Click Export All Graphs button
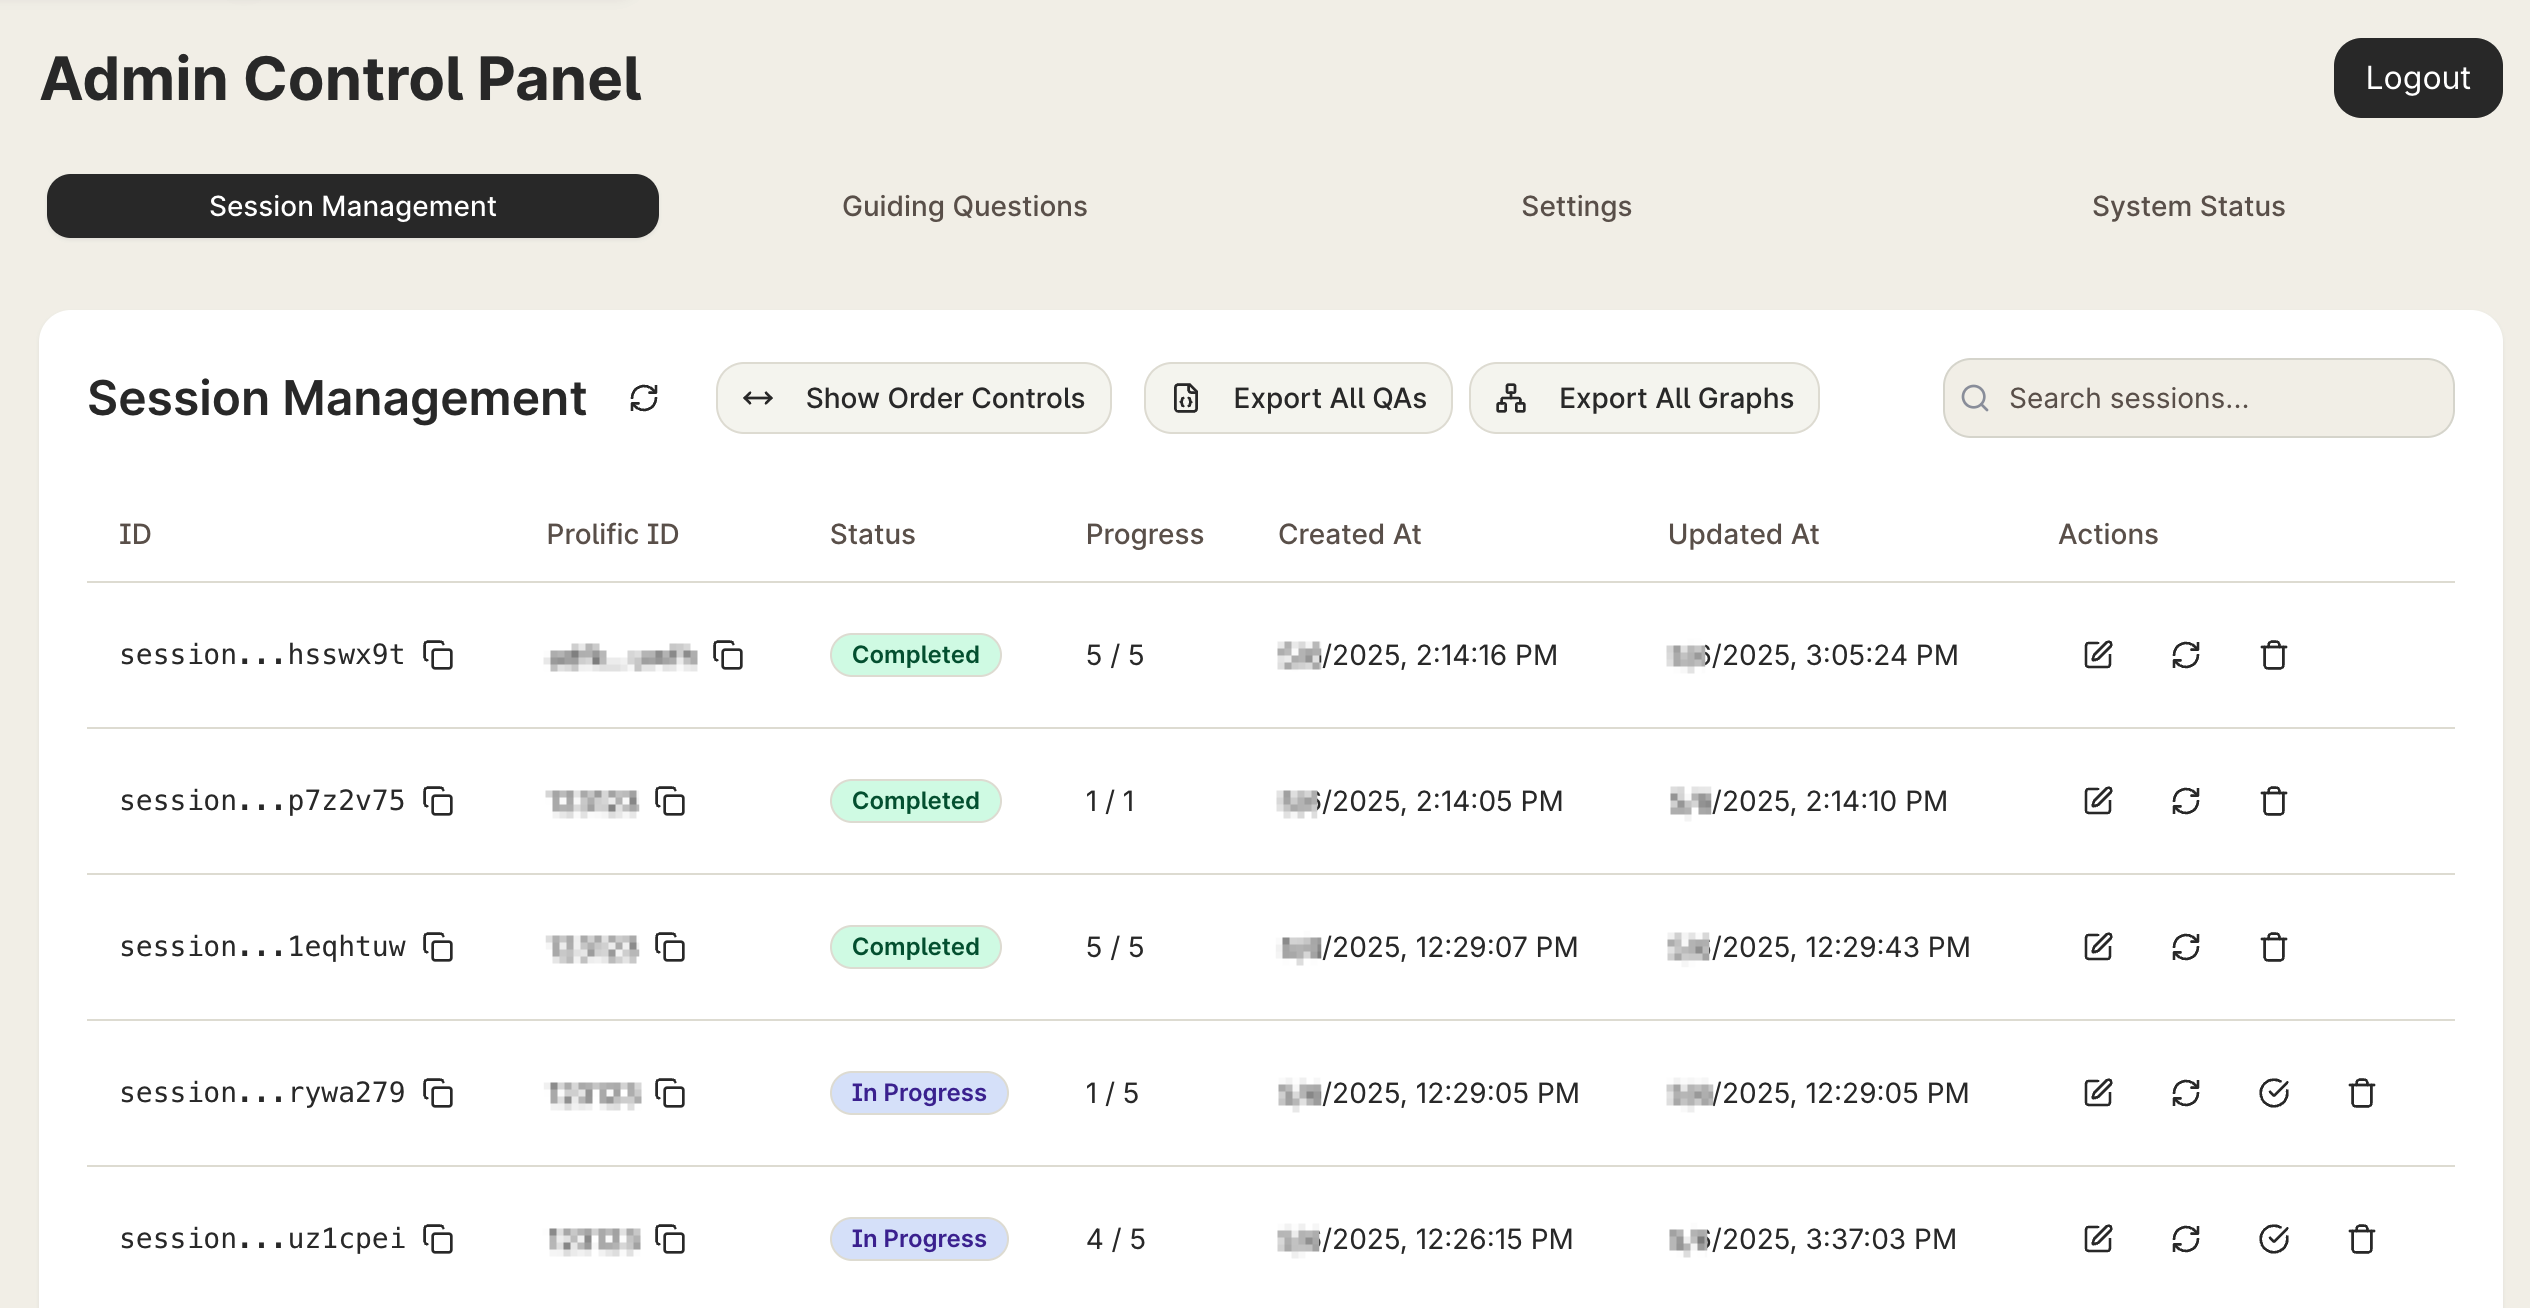 (x=1643, y=398)
